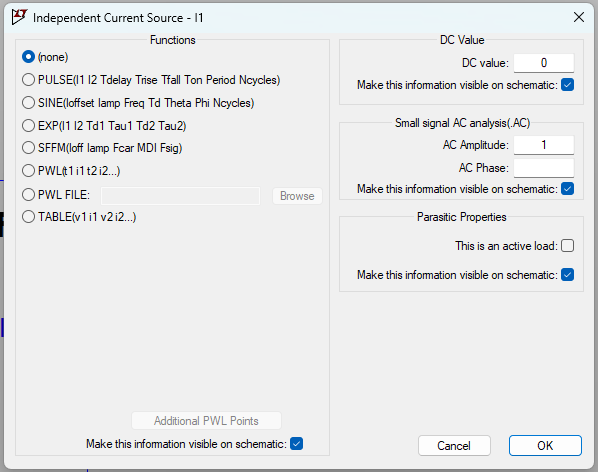Viewport: 598px width, 472px height.
Task: Click into the DC value input field
Action: pos(543,63)
